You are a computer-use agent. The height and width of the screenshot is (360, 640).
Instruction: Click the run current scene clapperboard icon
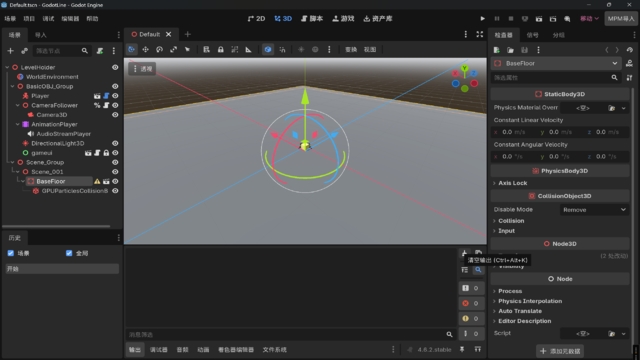click(539, 19)
